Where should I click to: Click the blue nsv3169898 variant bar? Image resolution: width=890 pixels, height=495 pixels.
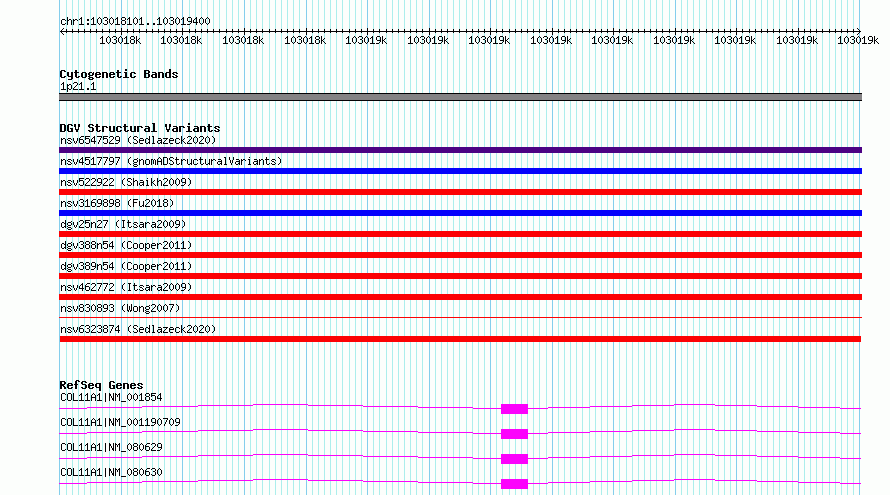(460, 213)
